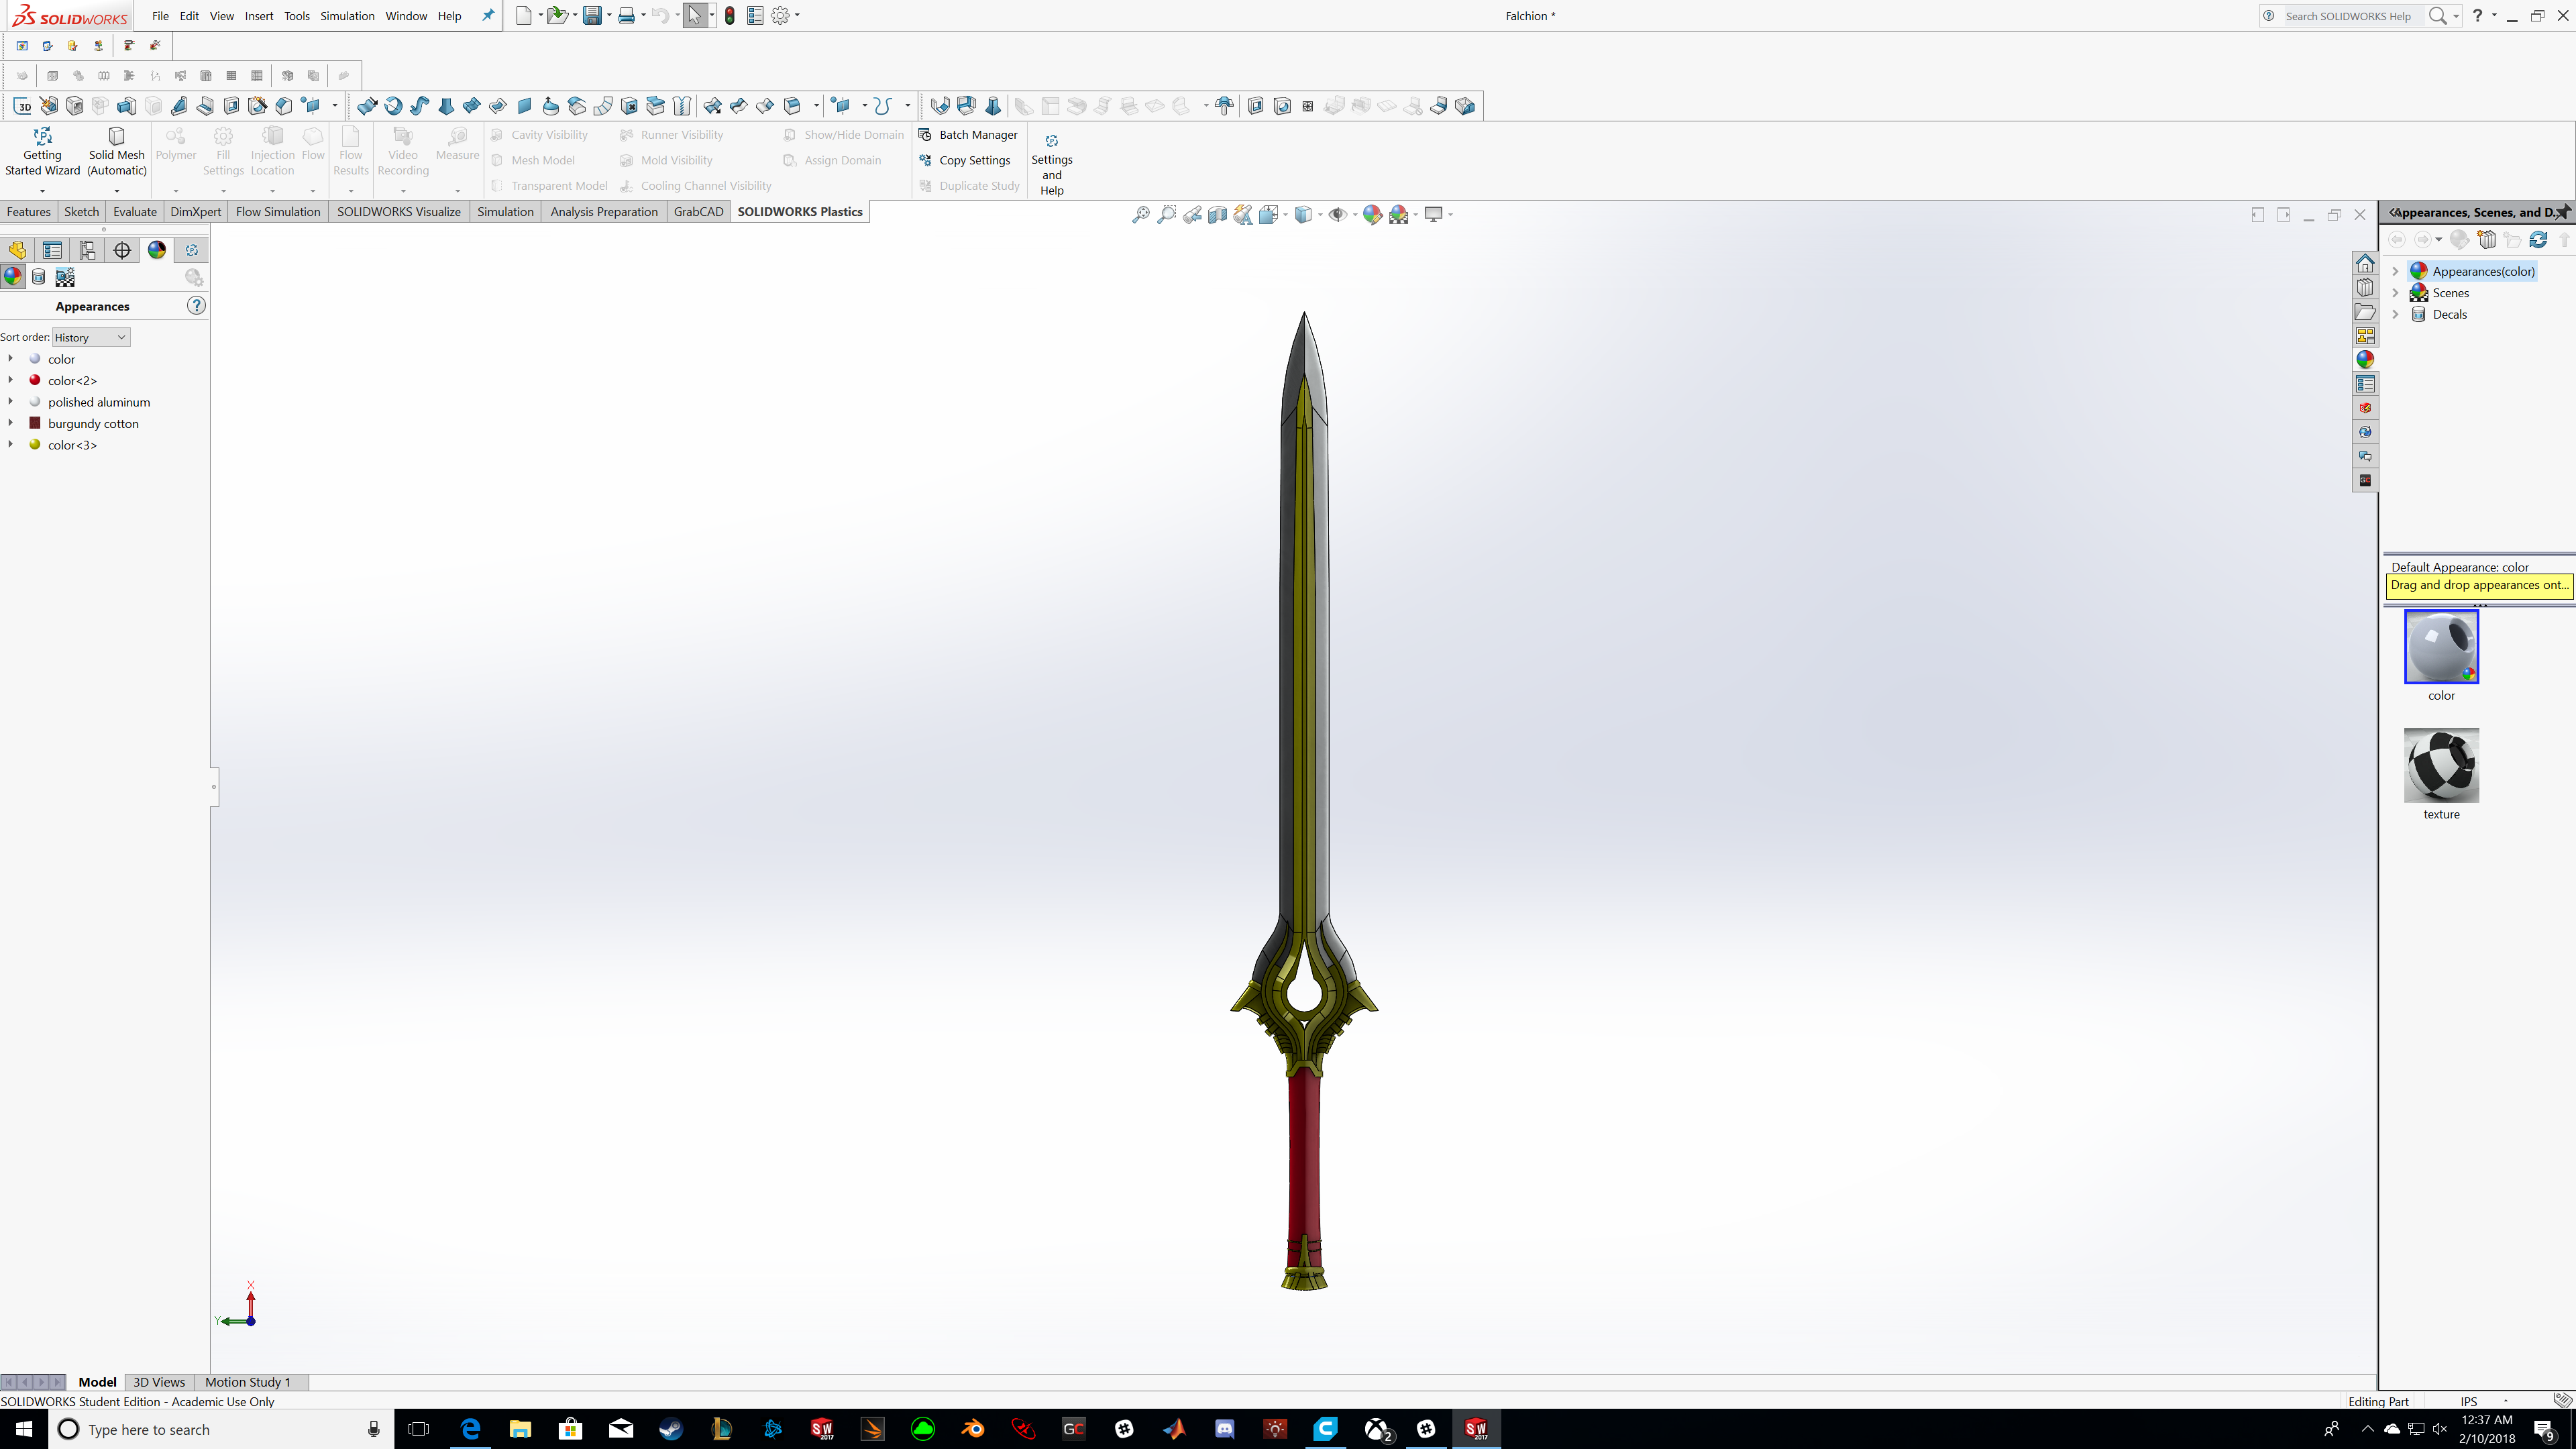Expand the color appearance node
The width and height of the screenshot is (2576, 1449).
click(11, 358)
